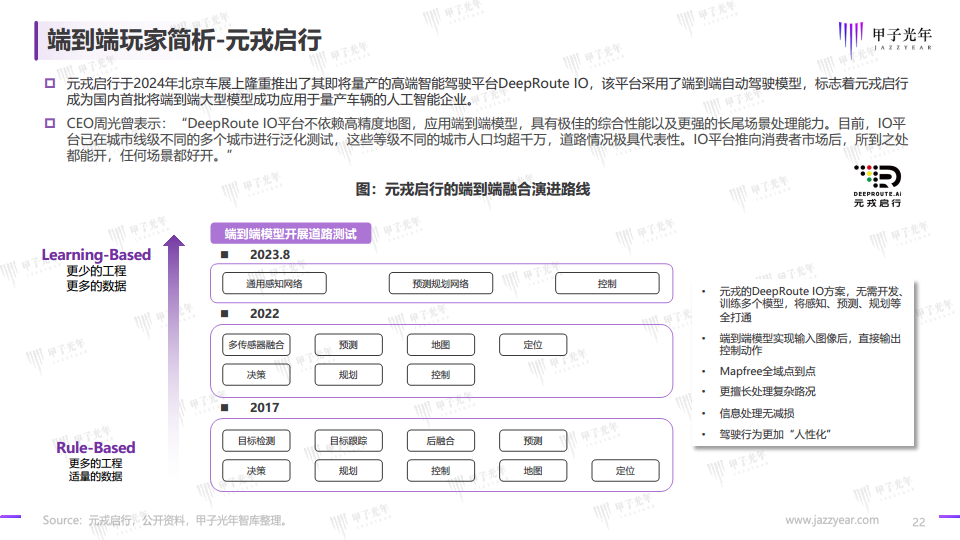Select the 后融合 box

tap(441, 441)
